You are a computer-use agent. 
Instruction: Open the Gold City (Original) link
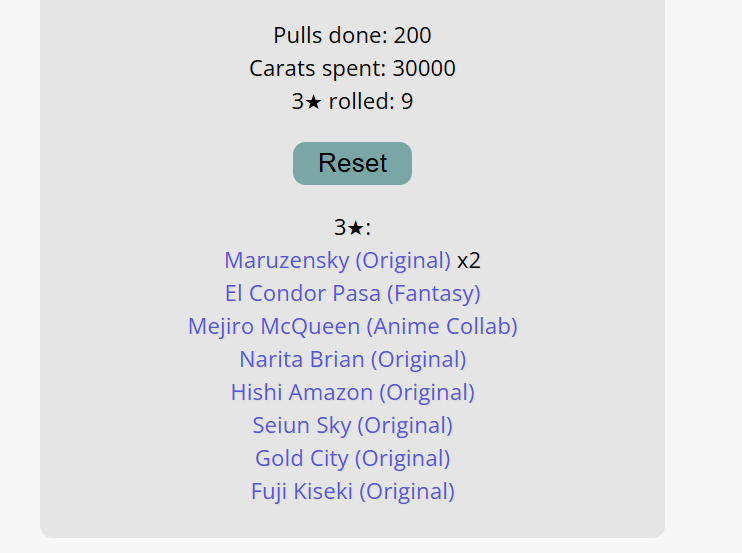point(352,459)
